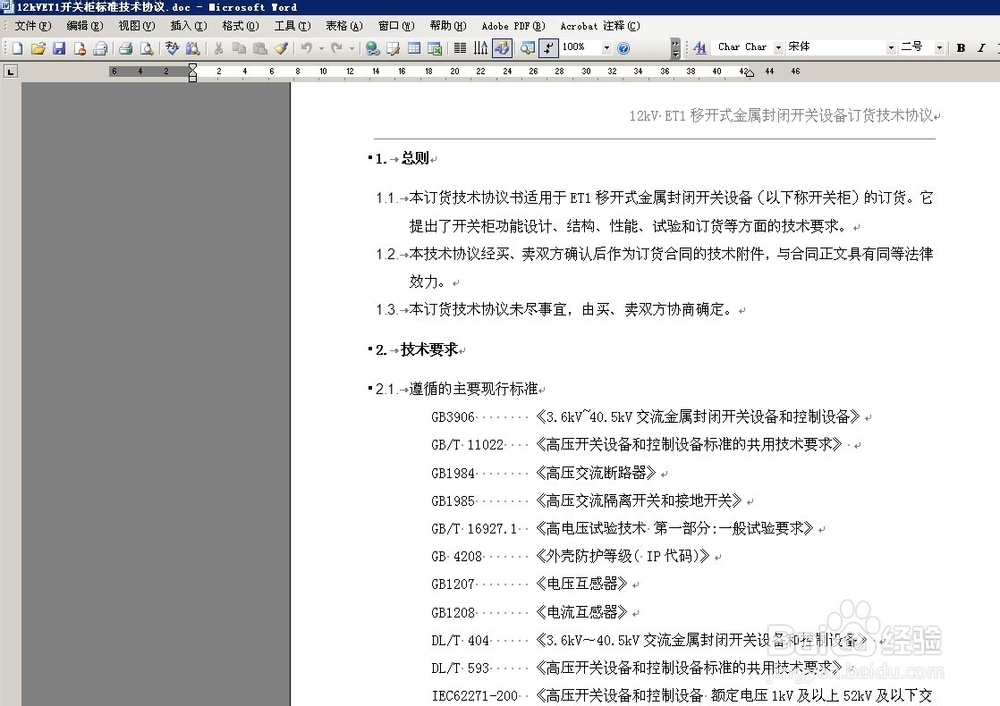Open the 插入(I) menu

coord(188,26)
